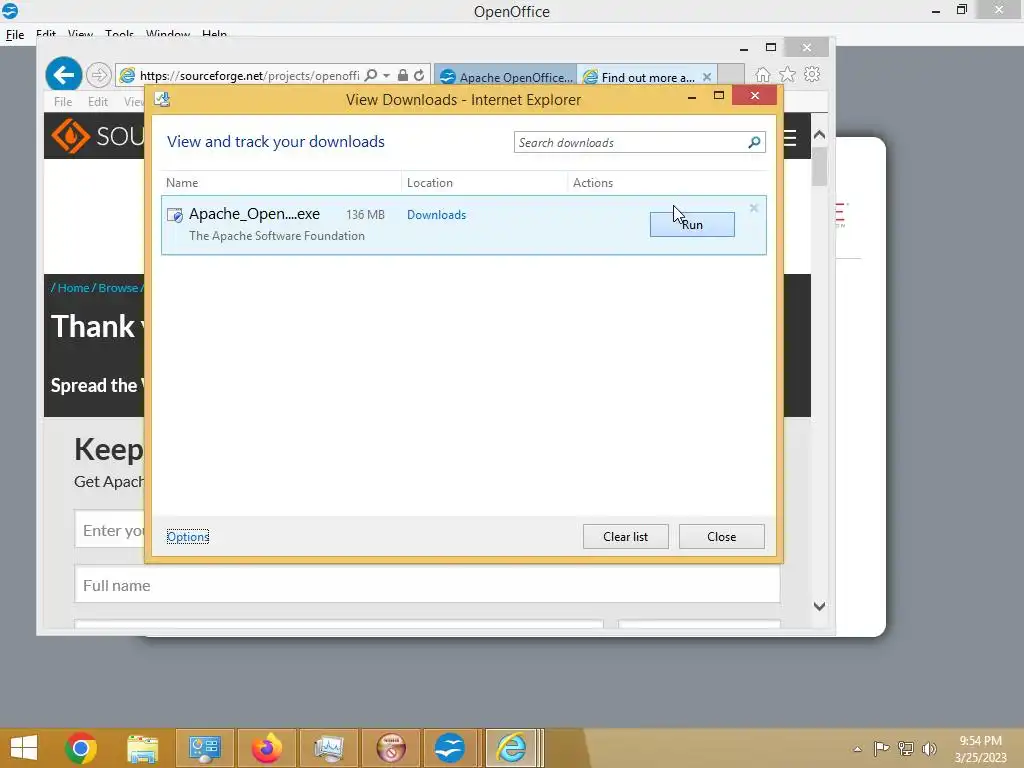Image resolution: width=1024 pixels, height=768 pixels.
Task: Close the 'Find out more a...' tab
Action: pyautogui.click(x=707, y=77)
